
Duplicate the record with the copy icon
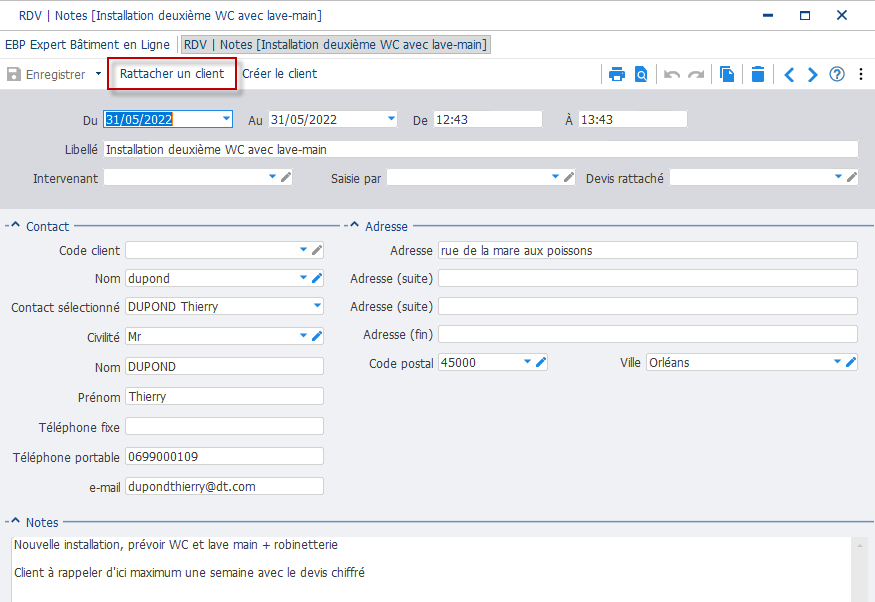[x=727, y=74]
